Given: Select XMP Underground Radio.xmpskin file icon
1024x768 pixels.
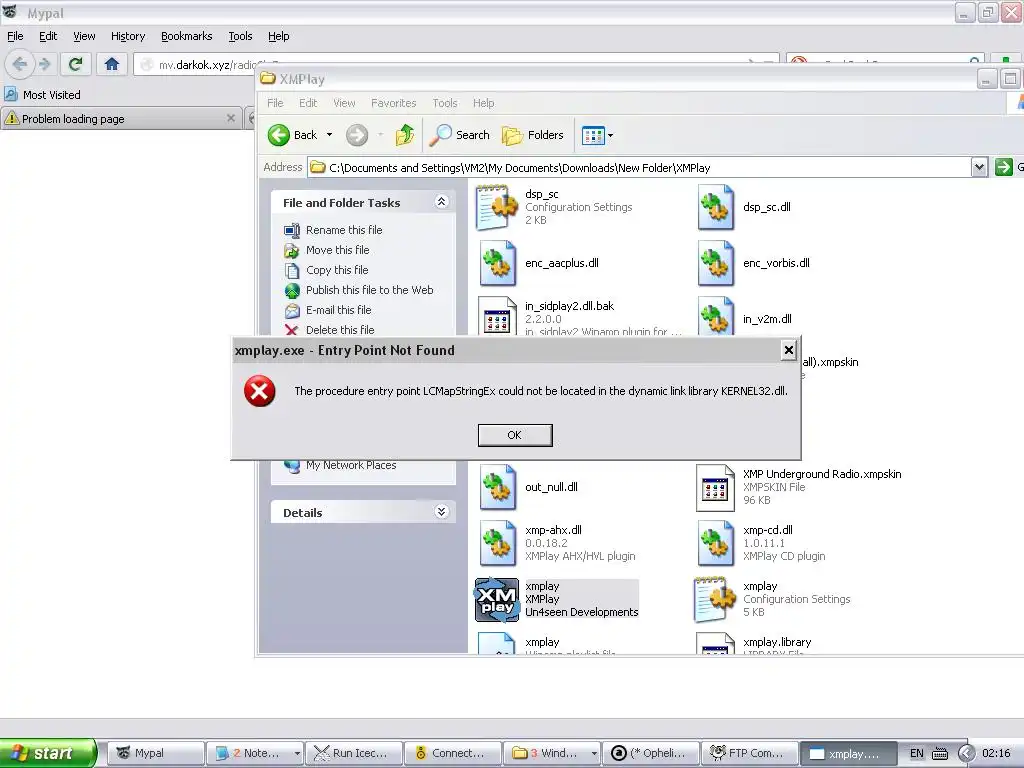Looking at the screenshot, I should click(715, 488).
